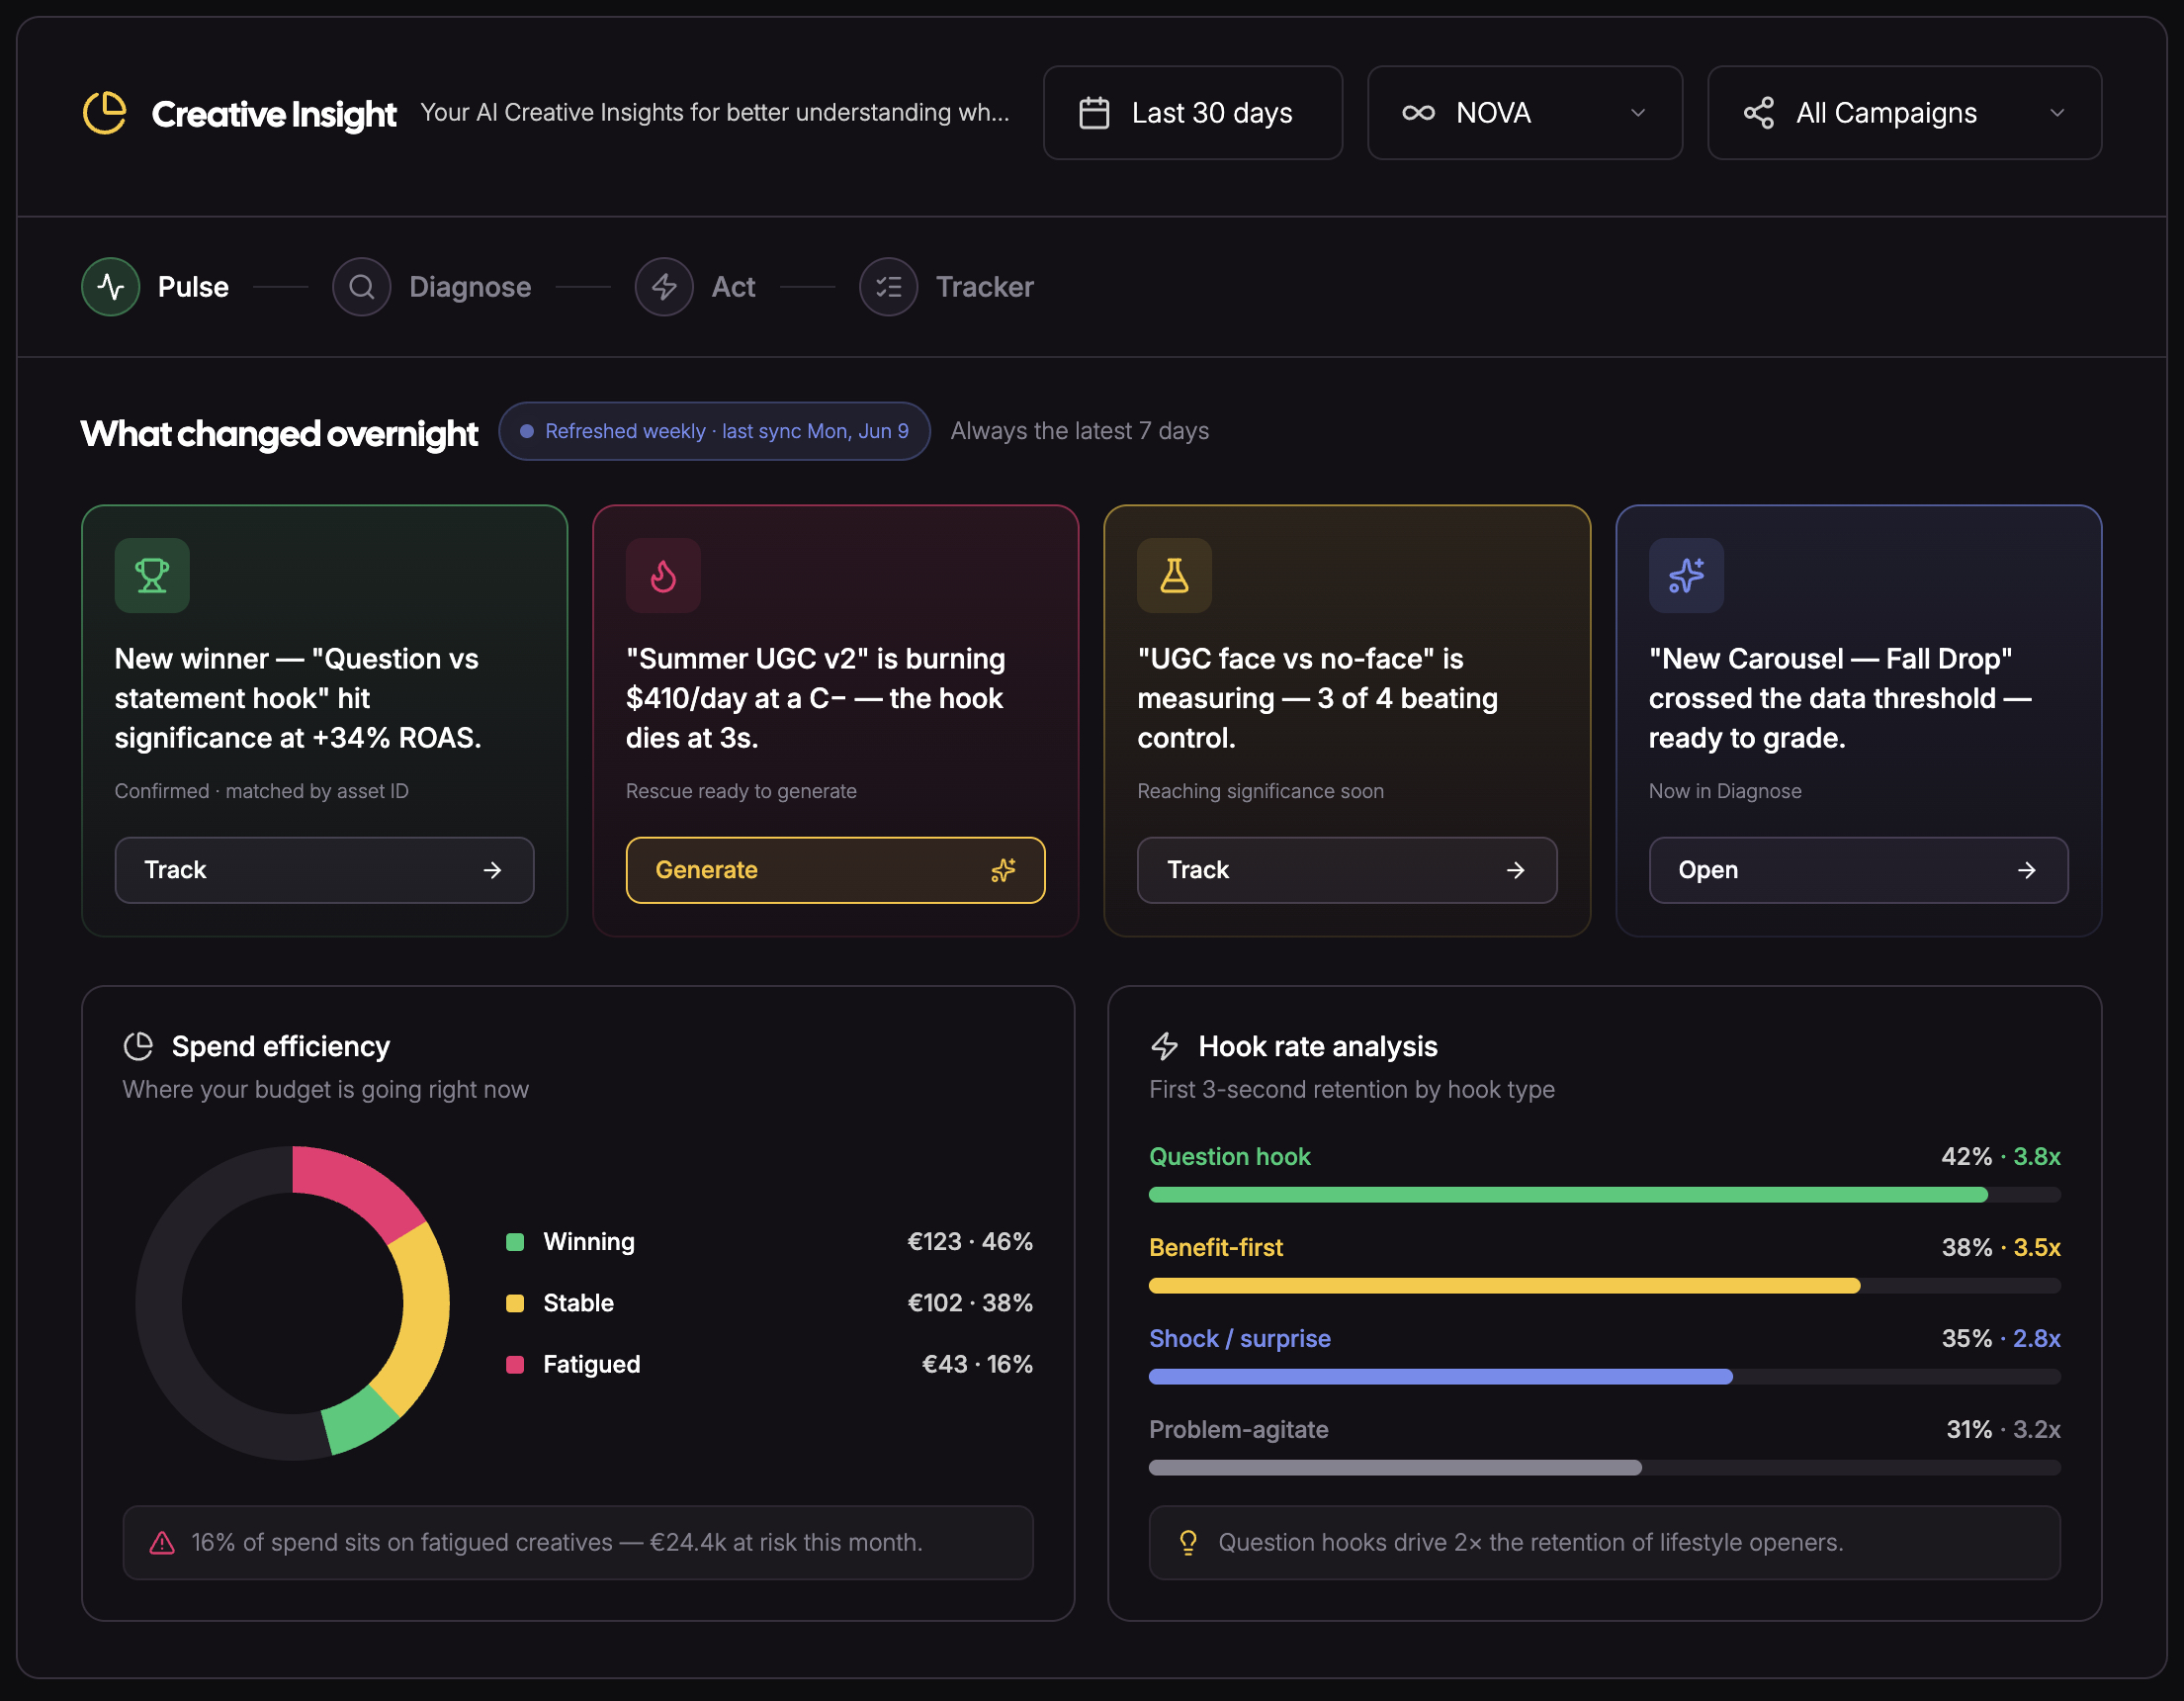
Task: Switch to the Tracker tab
Action: (x=947, y=287)
